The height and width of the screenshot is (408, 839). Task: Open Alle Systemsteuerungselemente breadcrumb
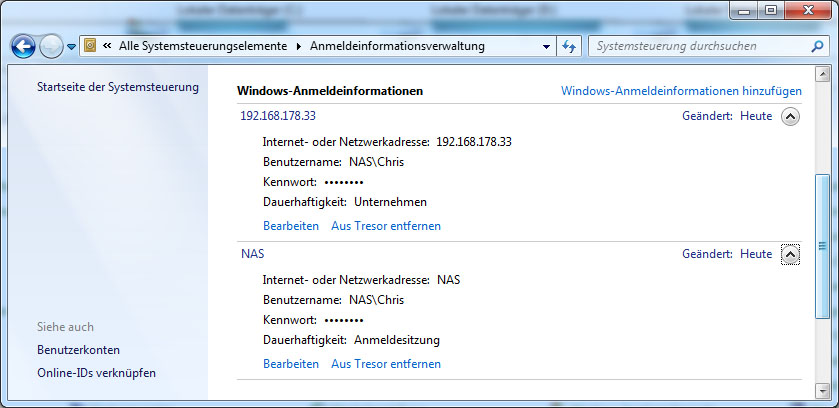click(x=203, y=46)
